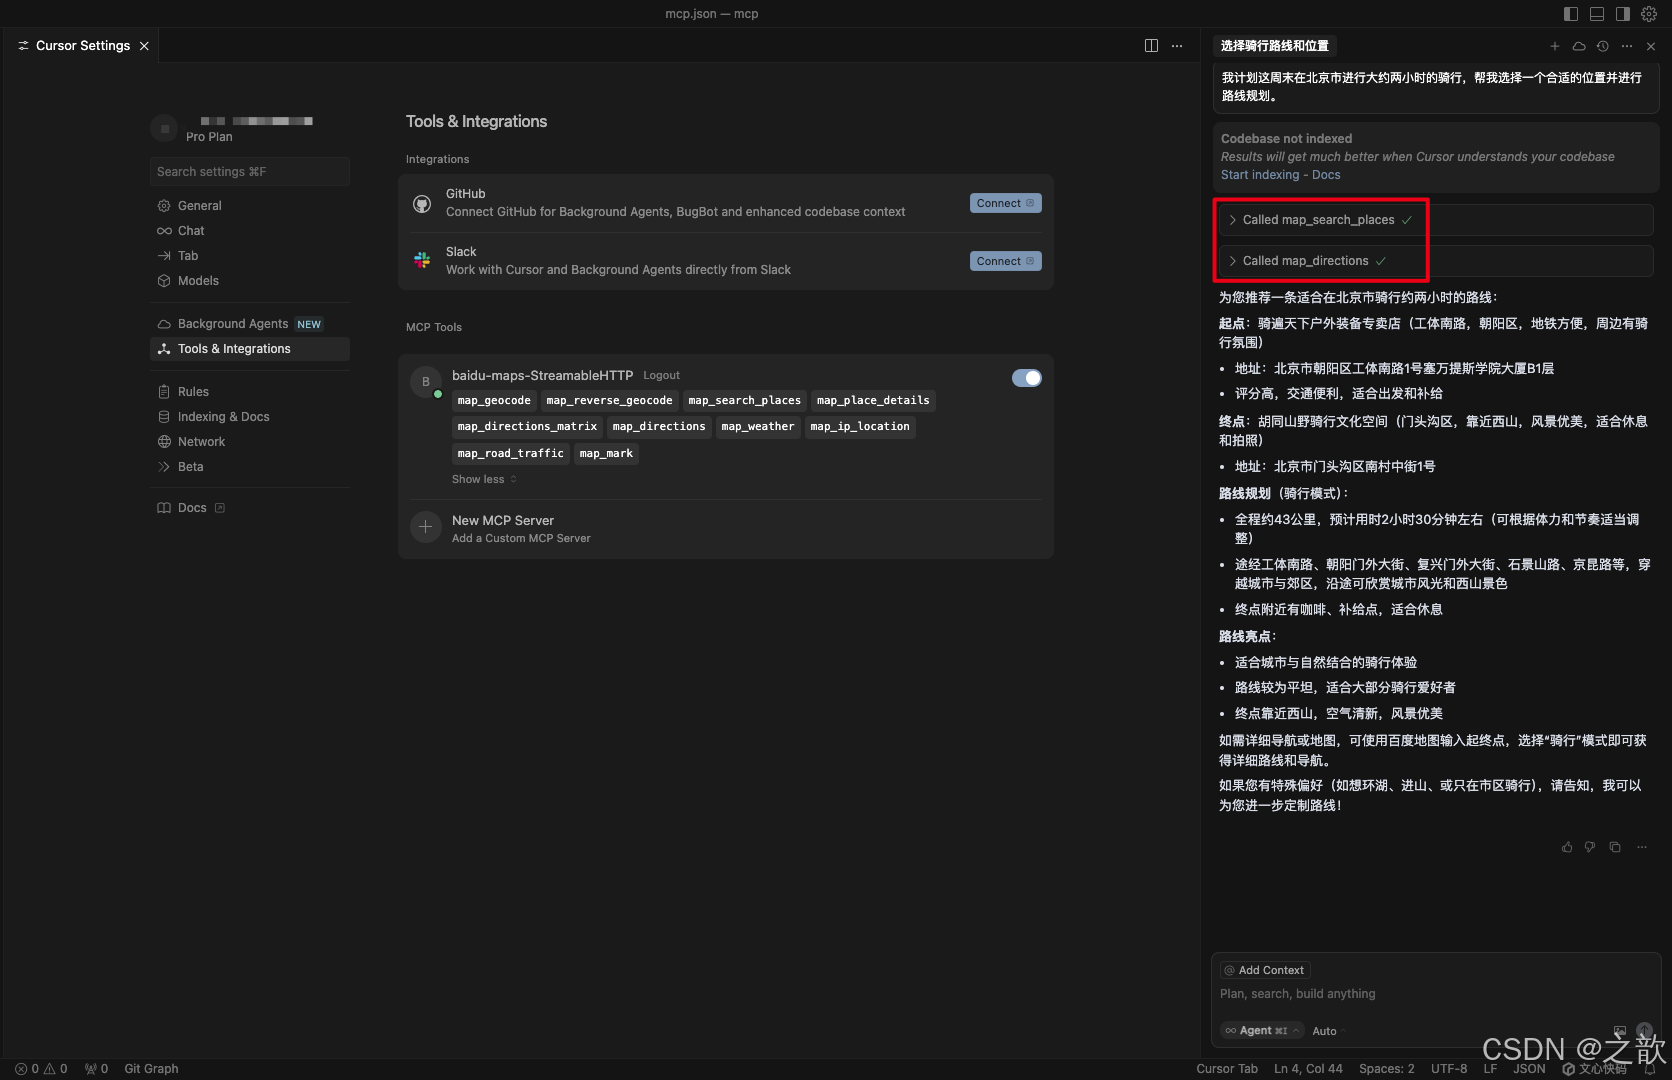The height and width of the screenshot is (1080, 1672).
Task: Open chat panel more options ellipsis
Action: click(1627, 46)
